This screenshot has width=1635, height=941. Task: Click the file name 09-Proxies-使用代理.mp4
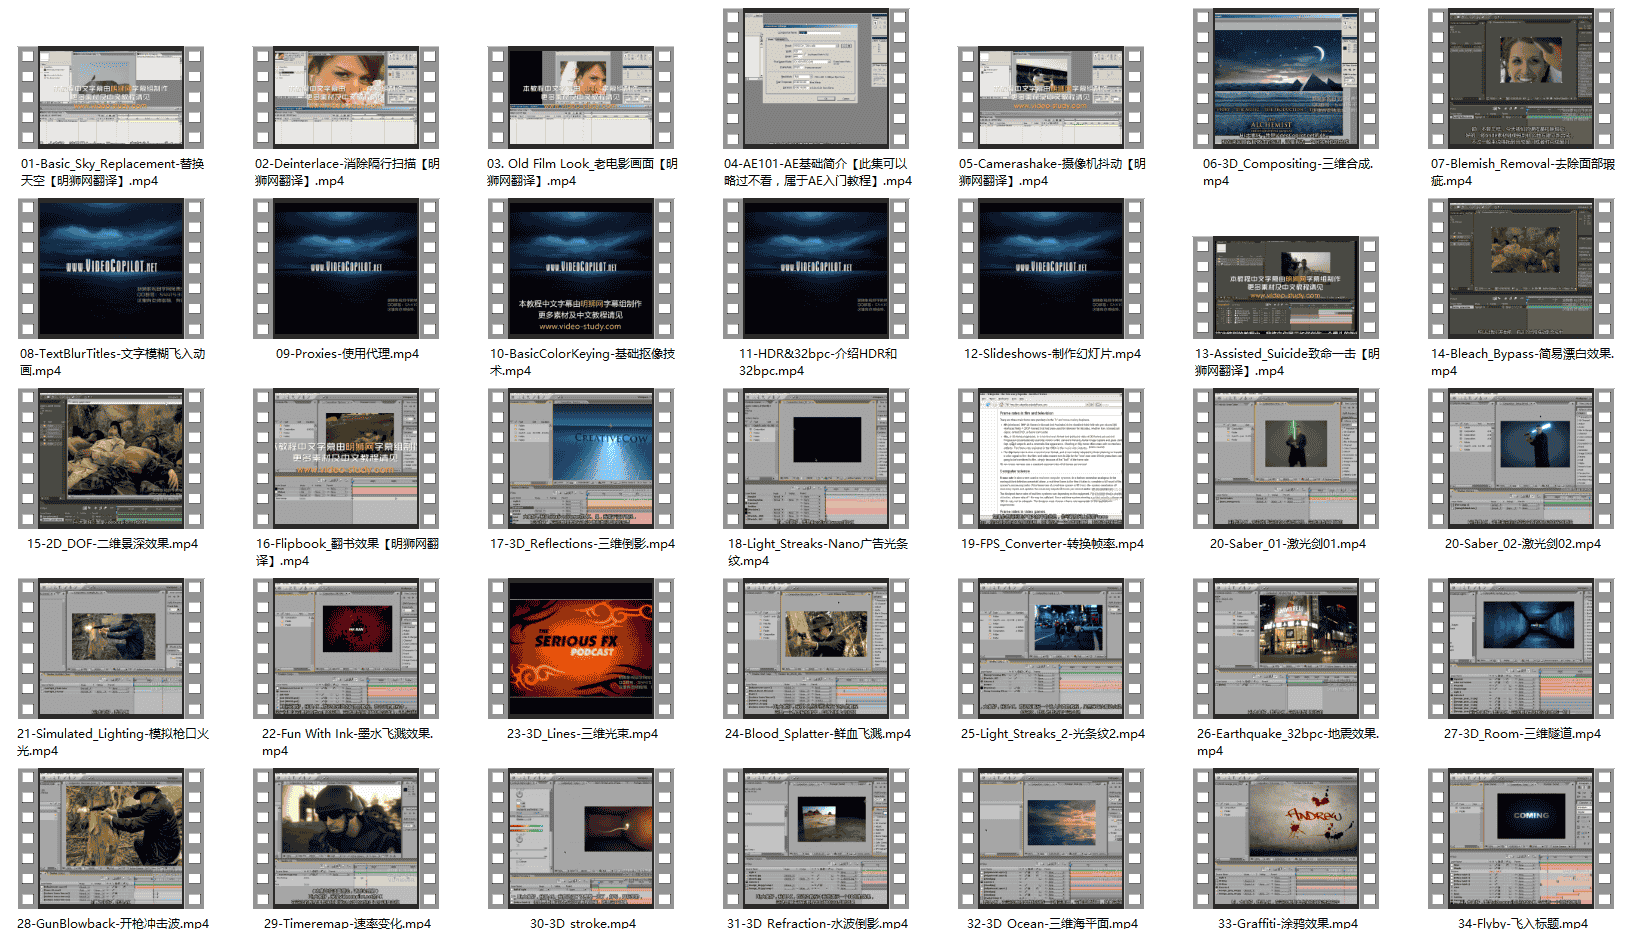(347, 354)
